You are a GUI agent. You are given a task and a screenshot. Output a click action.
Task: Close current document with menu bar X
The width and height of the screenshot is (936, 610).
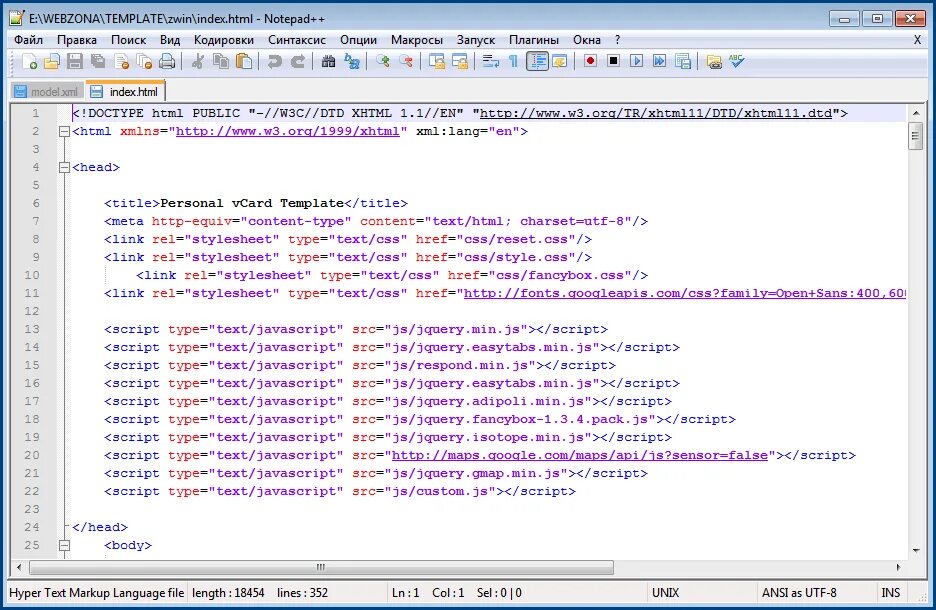click(917, 40)
